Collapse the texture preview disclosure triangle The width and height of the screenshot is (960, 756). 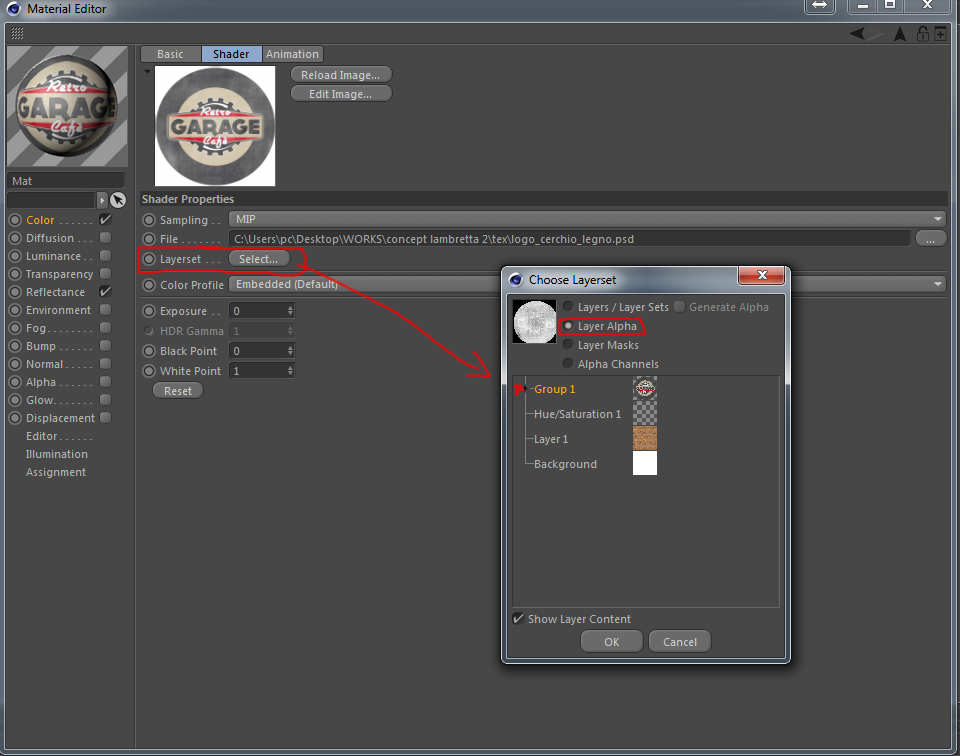tap(147, 72)
